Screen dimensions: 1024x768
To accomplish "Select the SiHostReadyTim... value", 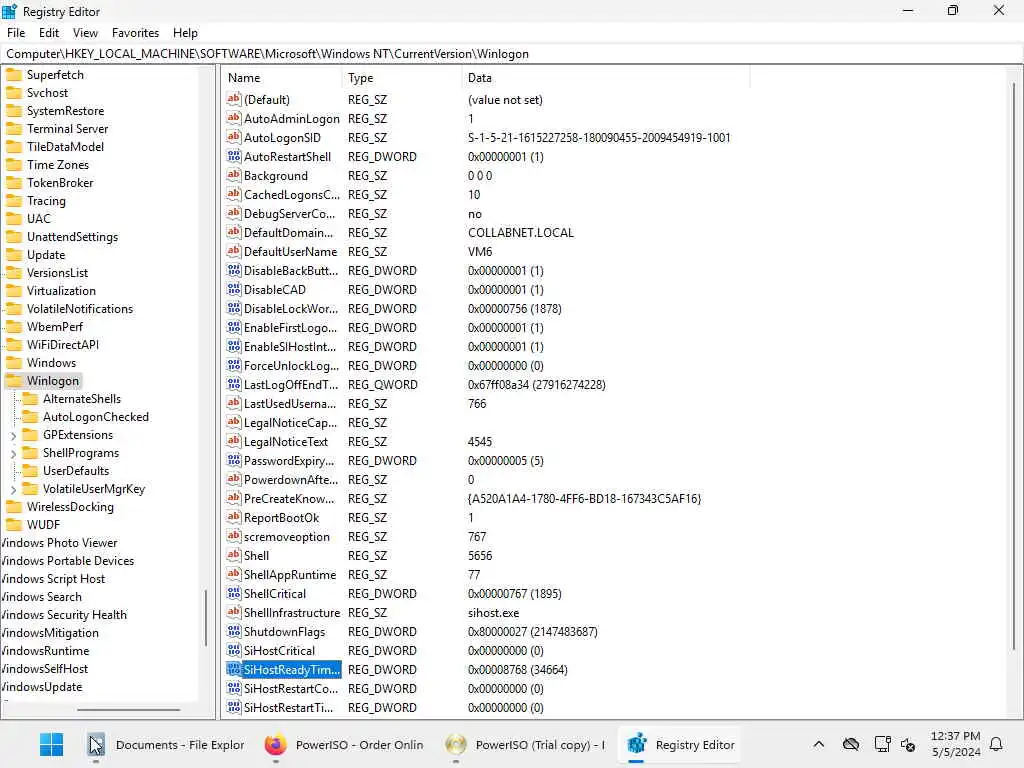I will tap(292, 669).
